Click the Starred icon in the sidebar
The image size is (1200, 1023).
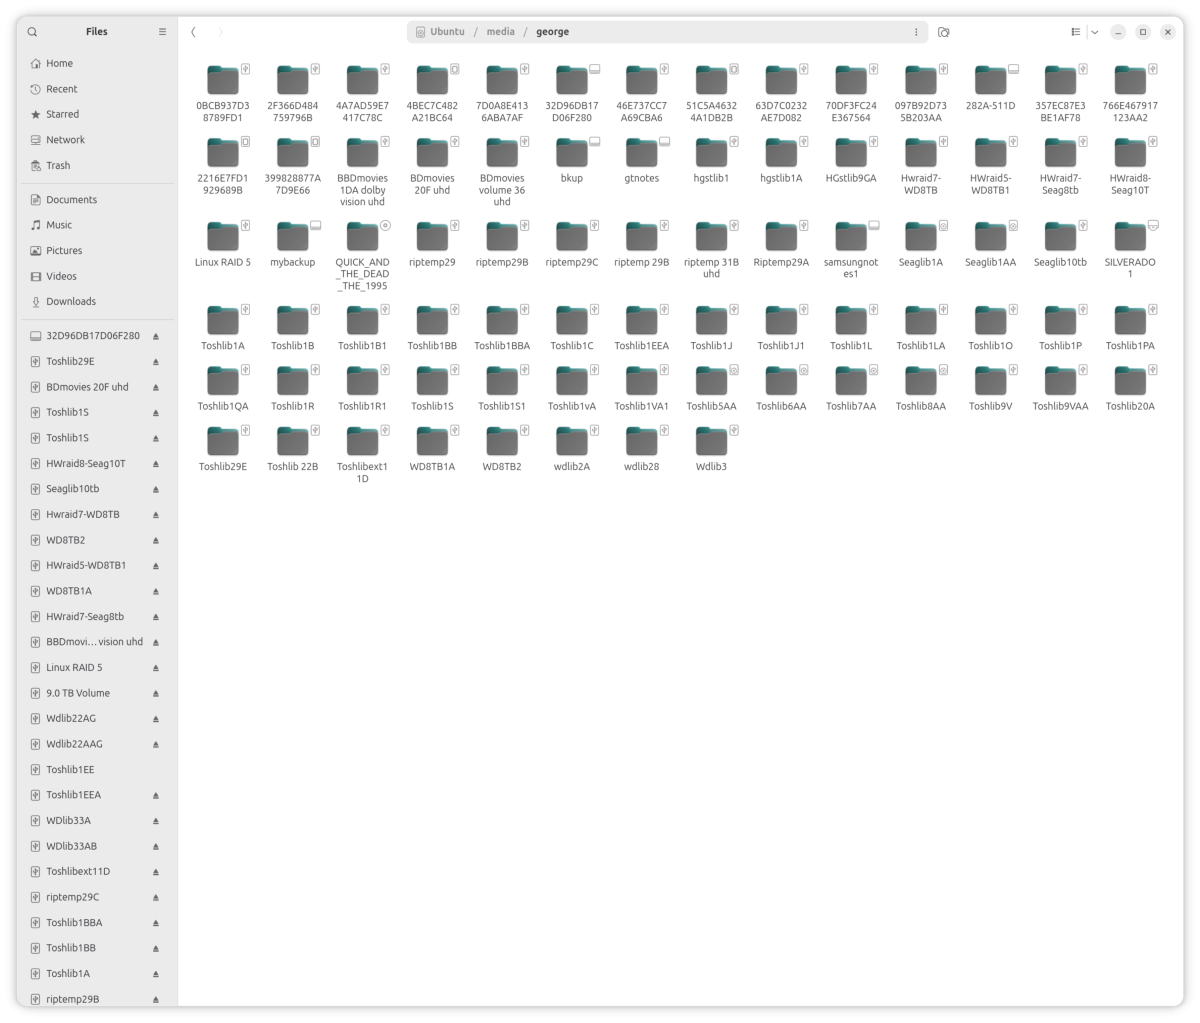[33, 113]
